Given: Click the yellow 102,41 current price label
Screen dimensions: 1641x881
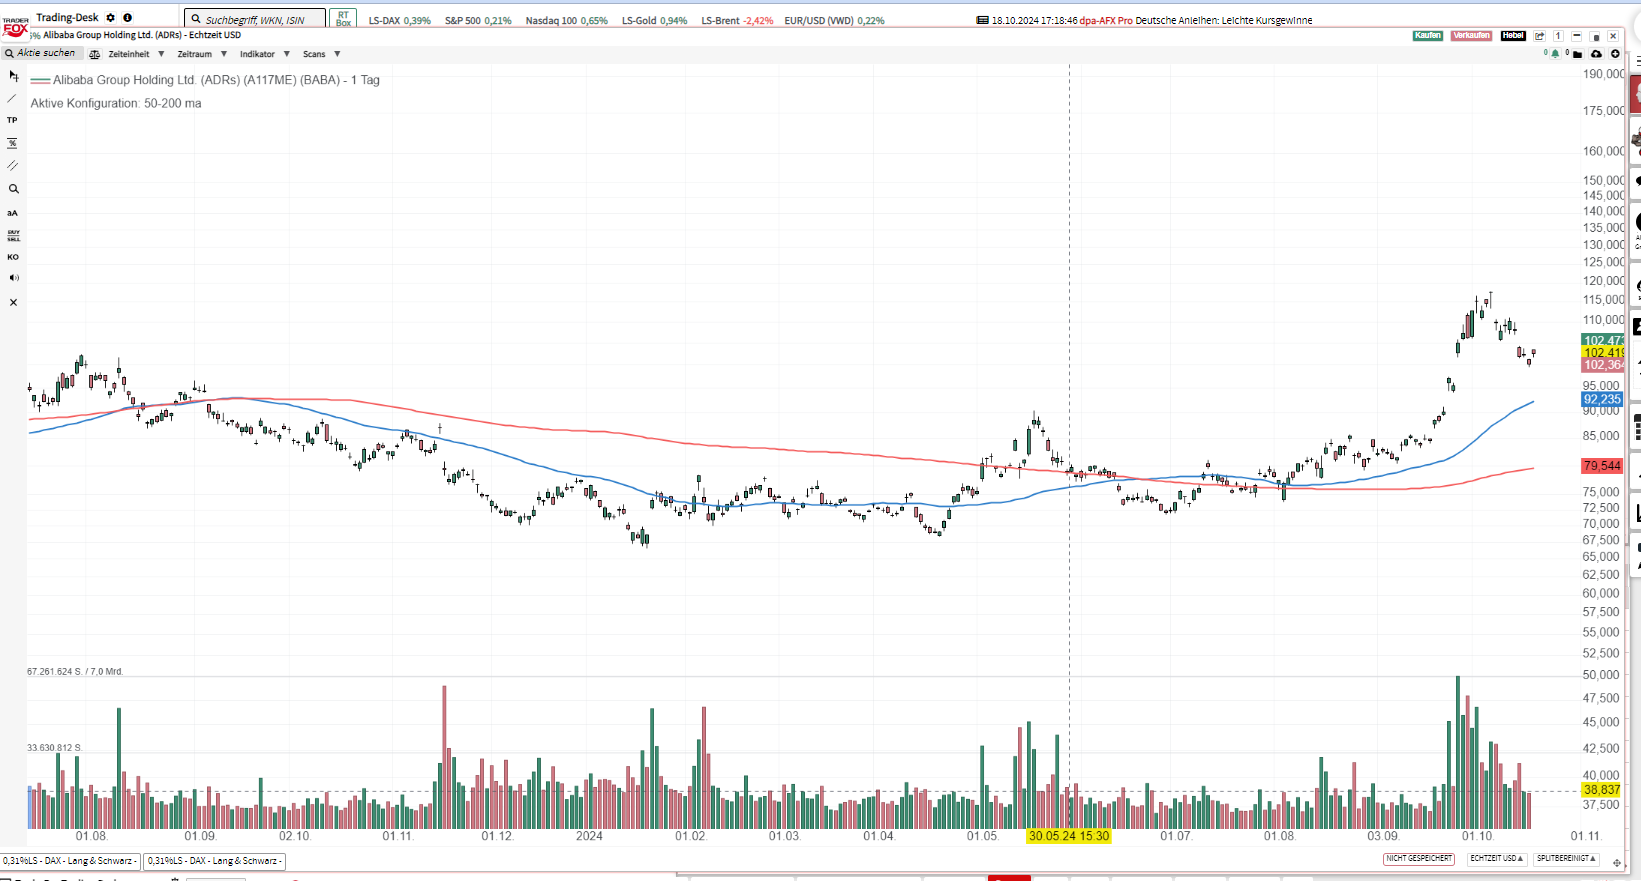Looking at the screenshot, I should point(1602,353).
